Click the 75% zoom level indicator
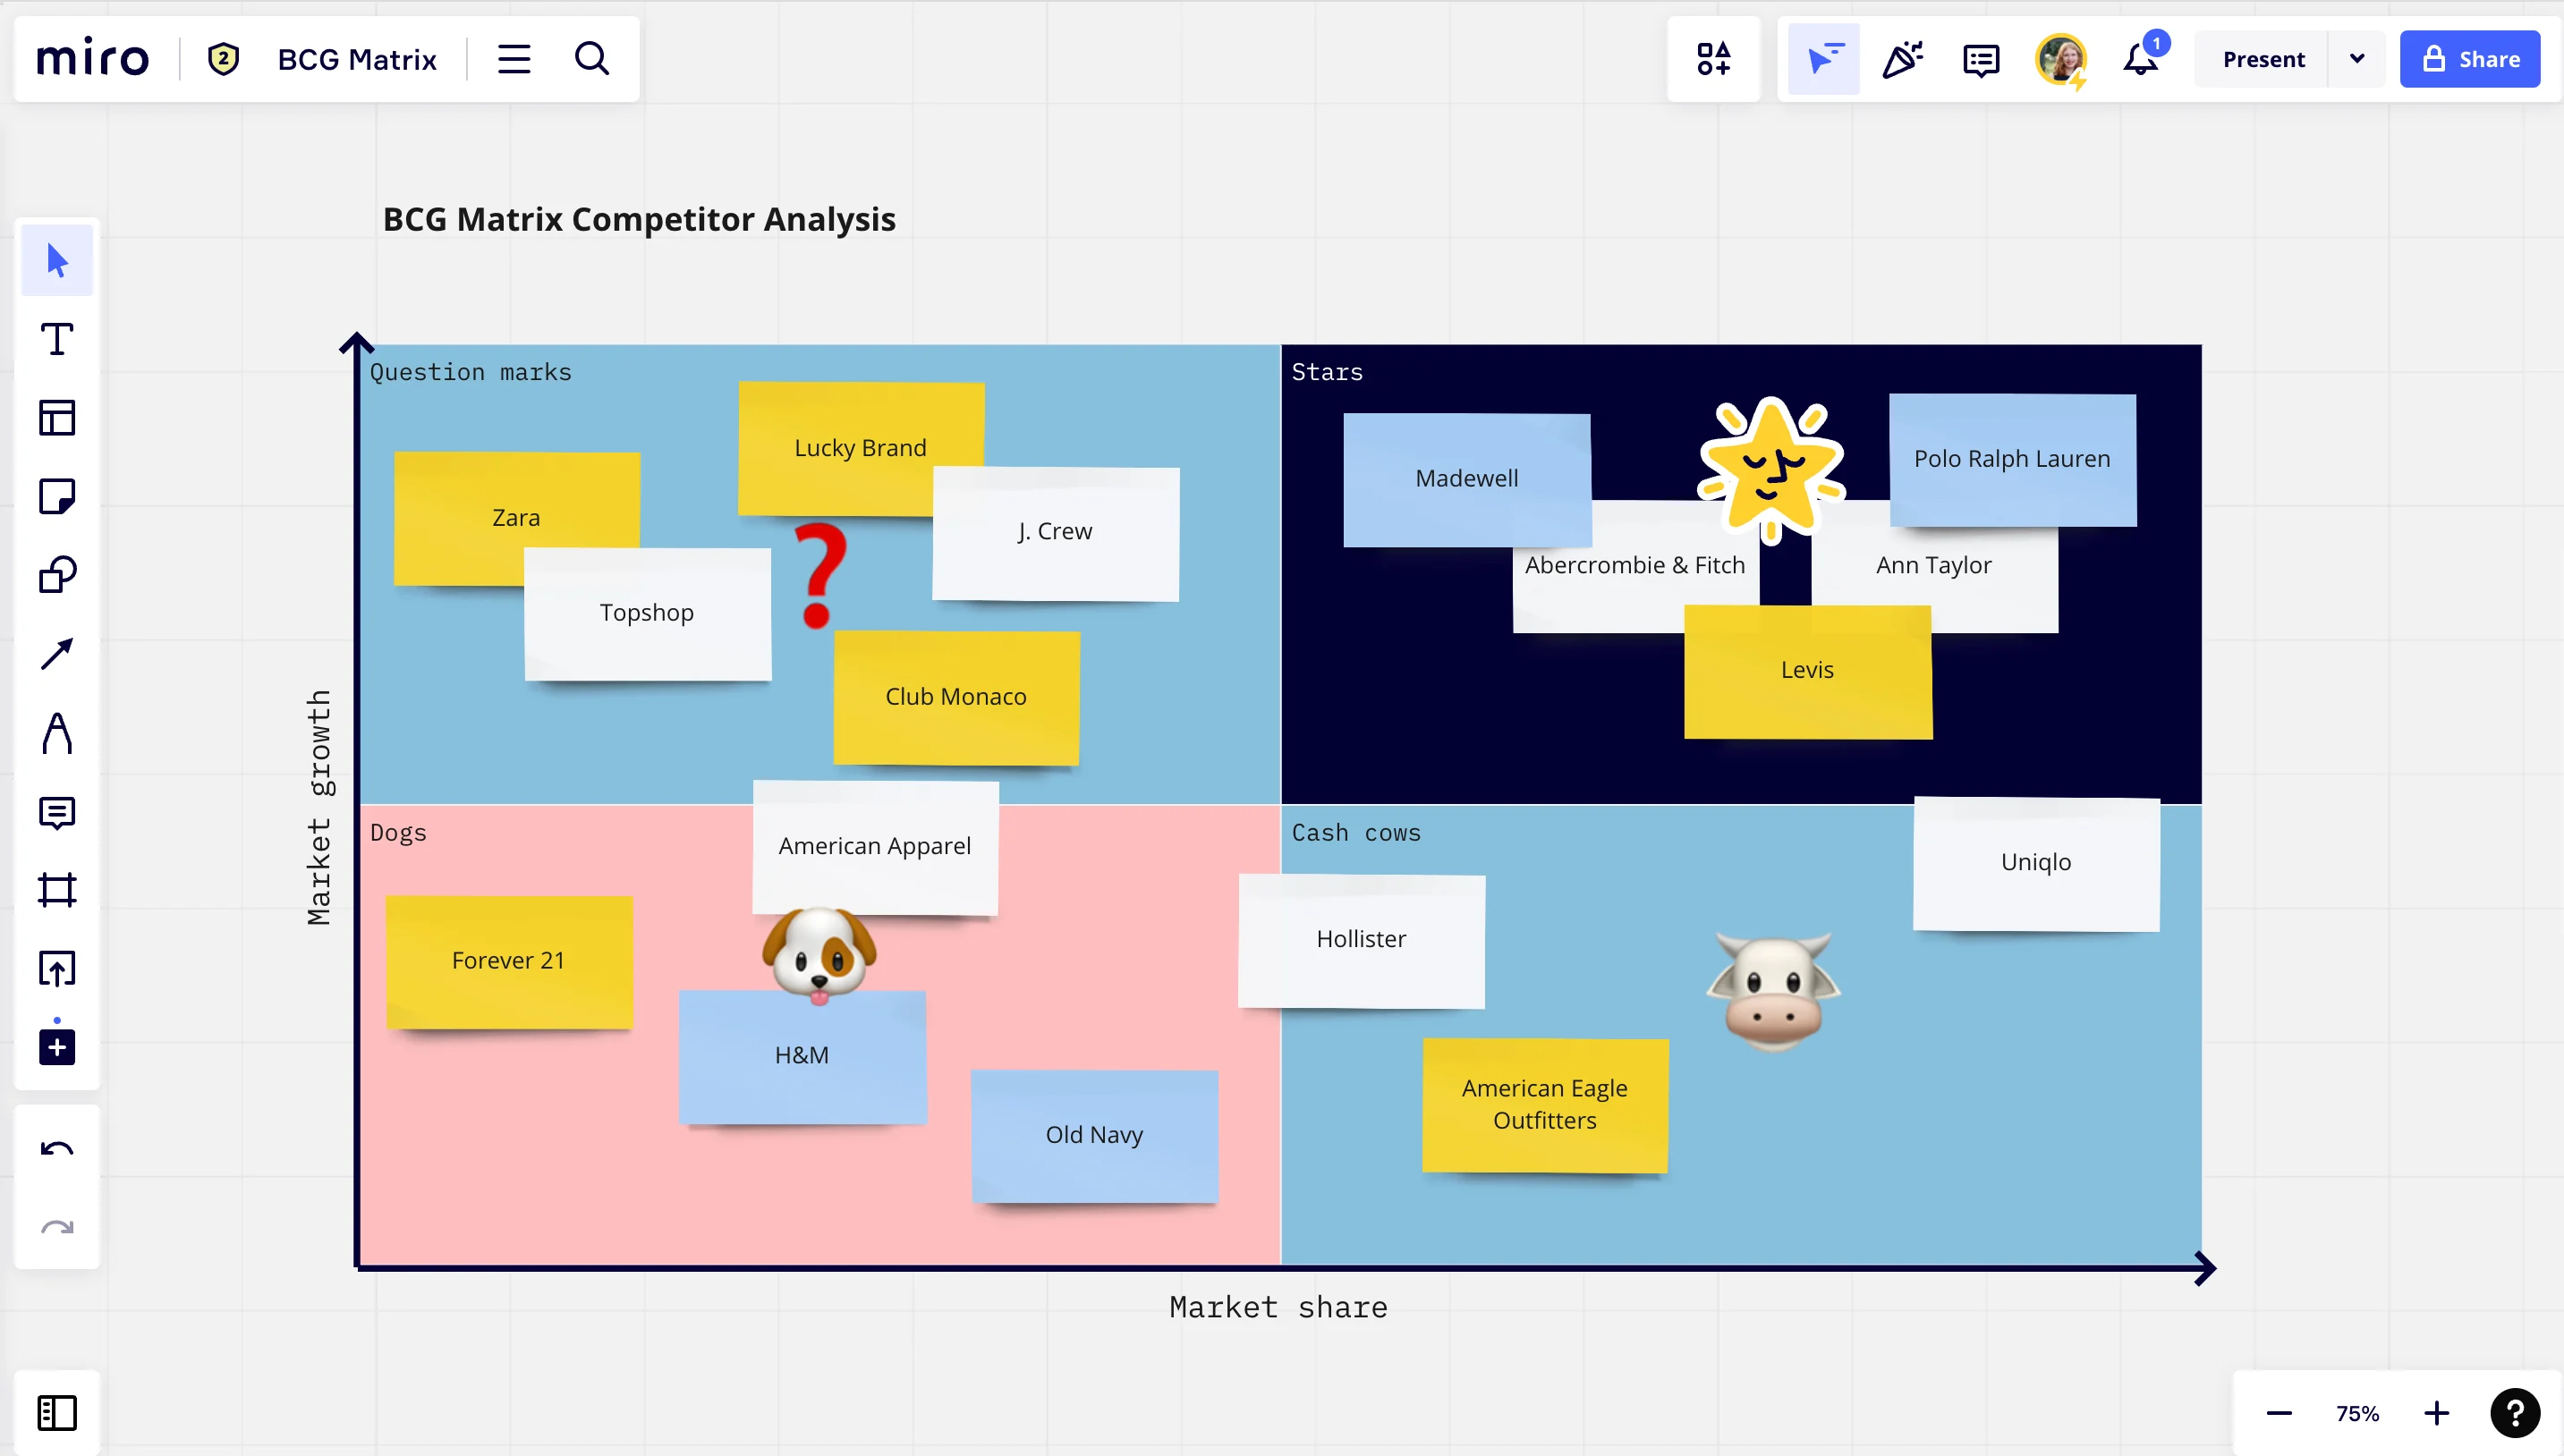Screen dimensions: 2564x1456 2357,1413
